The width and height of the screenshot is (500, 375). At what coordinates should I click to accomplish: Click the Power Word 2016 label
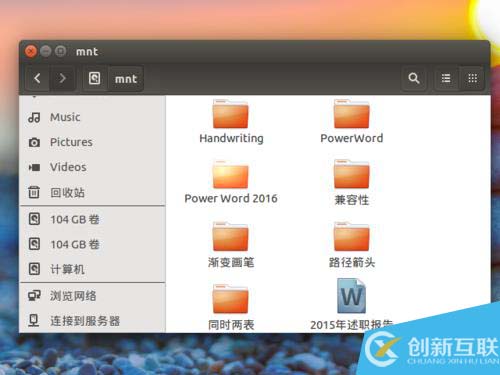pyautogui.click(x=231, y=199)
